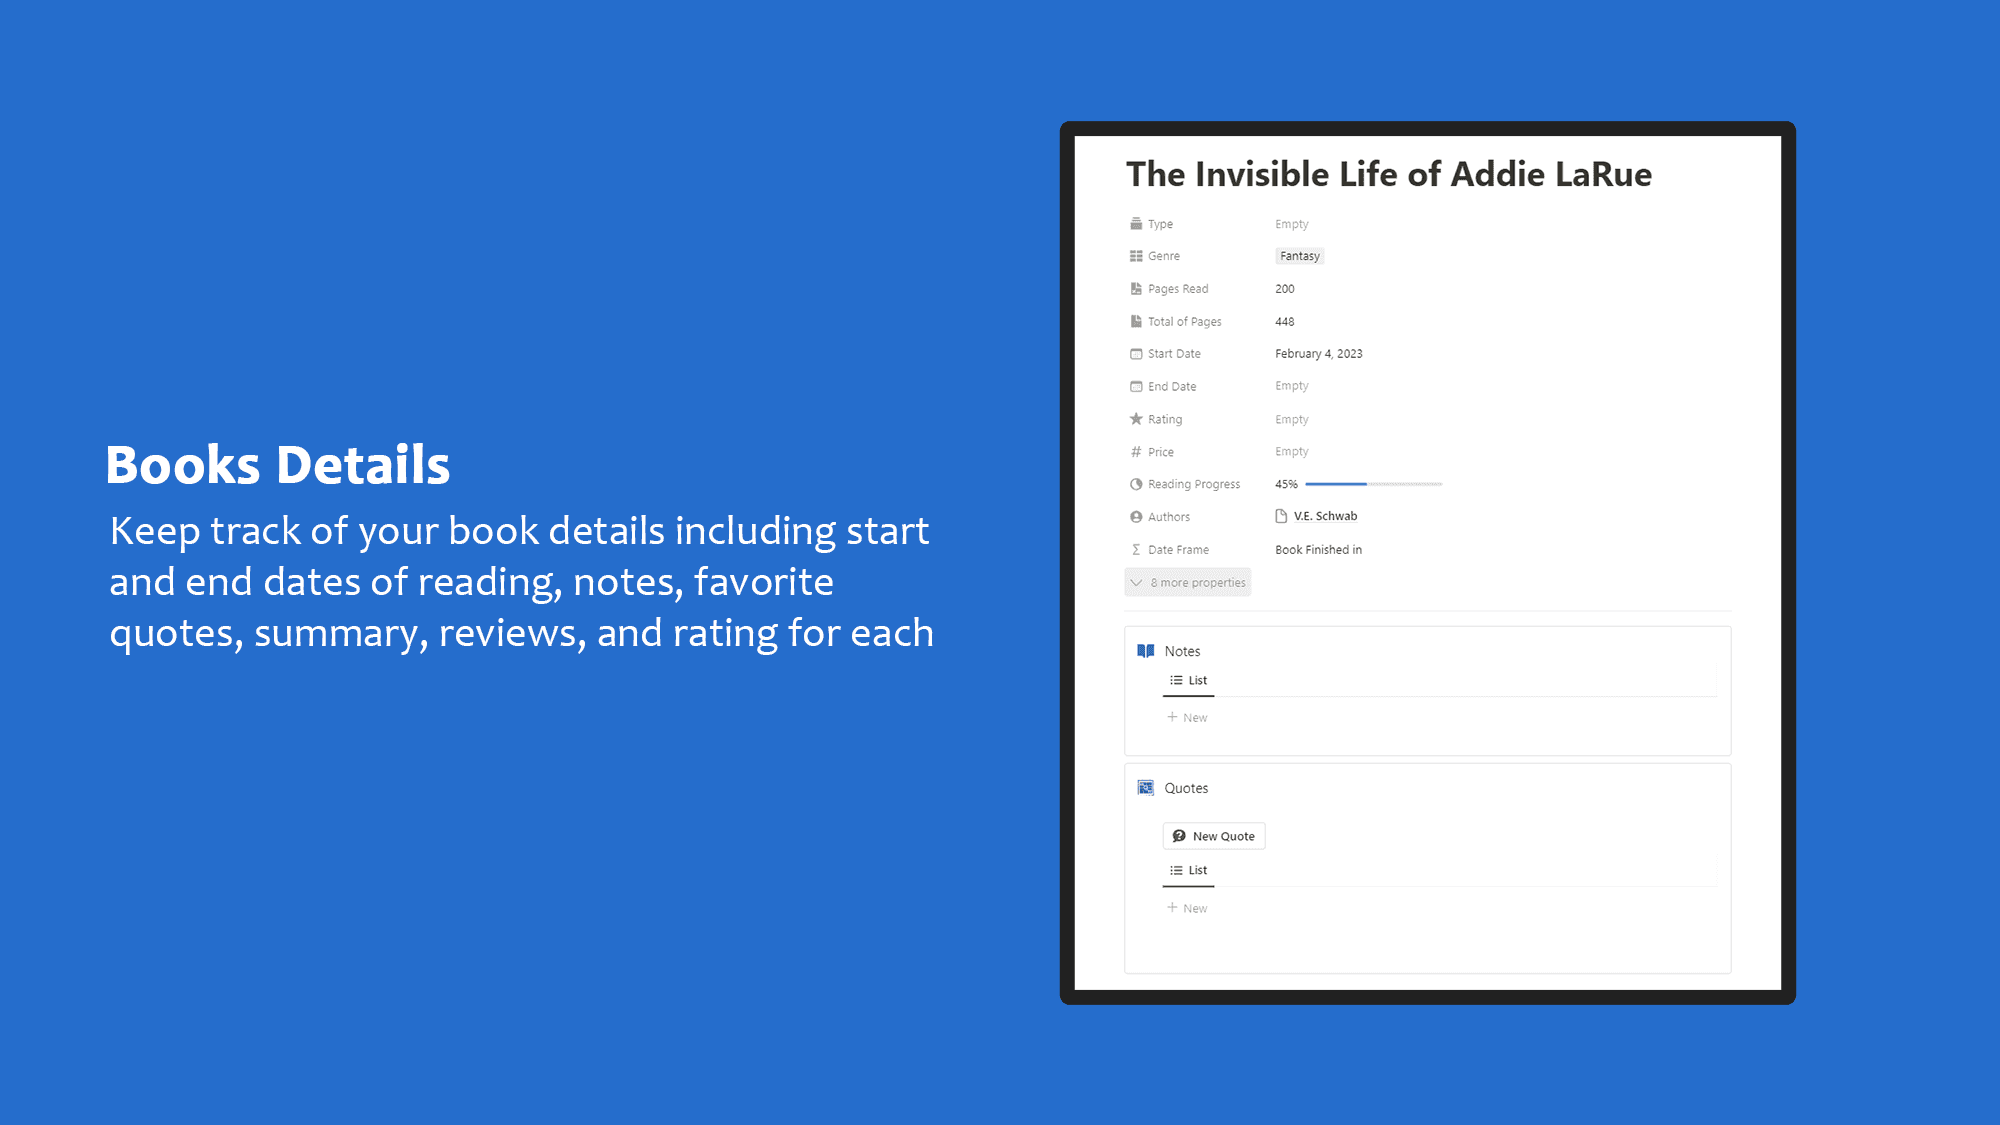Click the Authors property label

(x=1169, y=517)
